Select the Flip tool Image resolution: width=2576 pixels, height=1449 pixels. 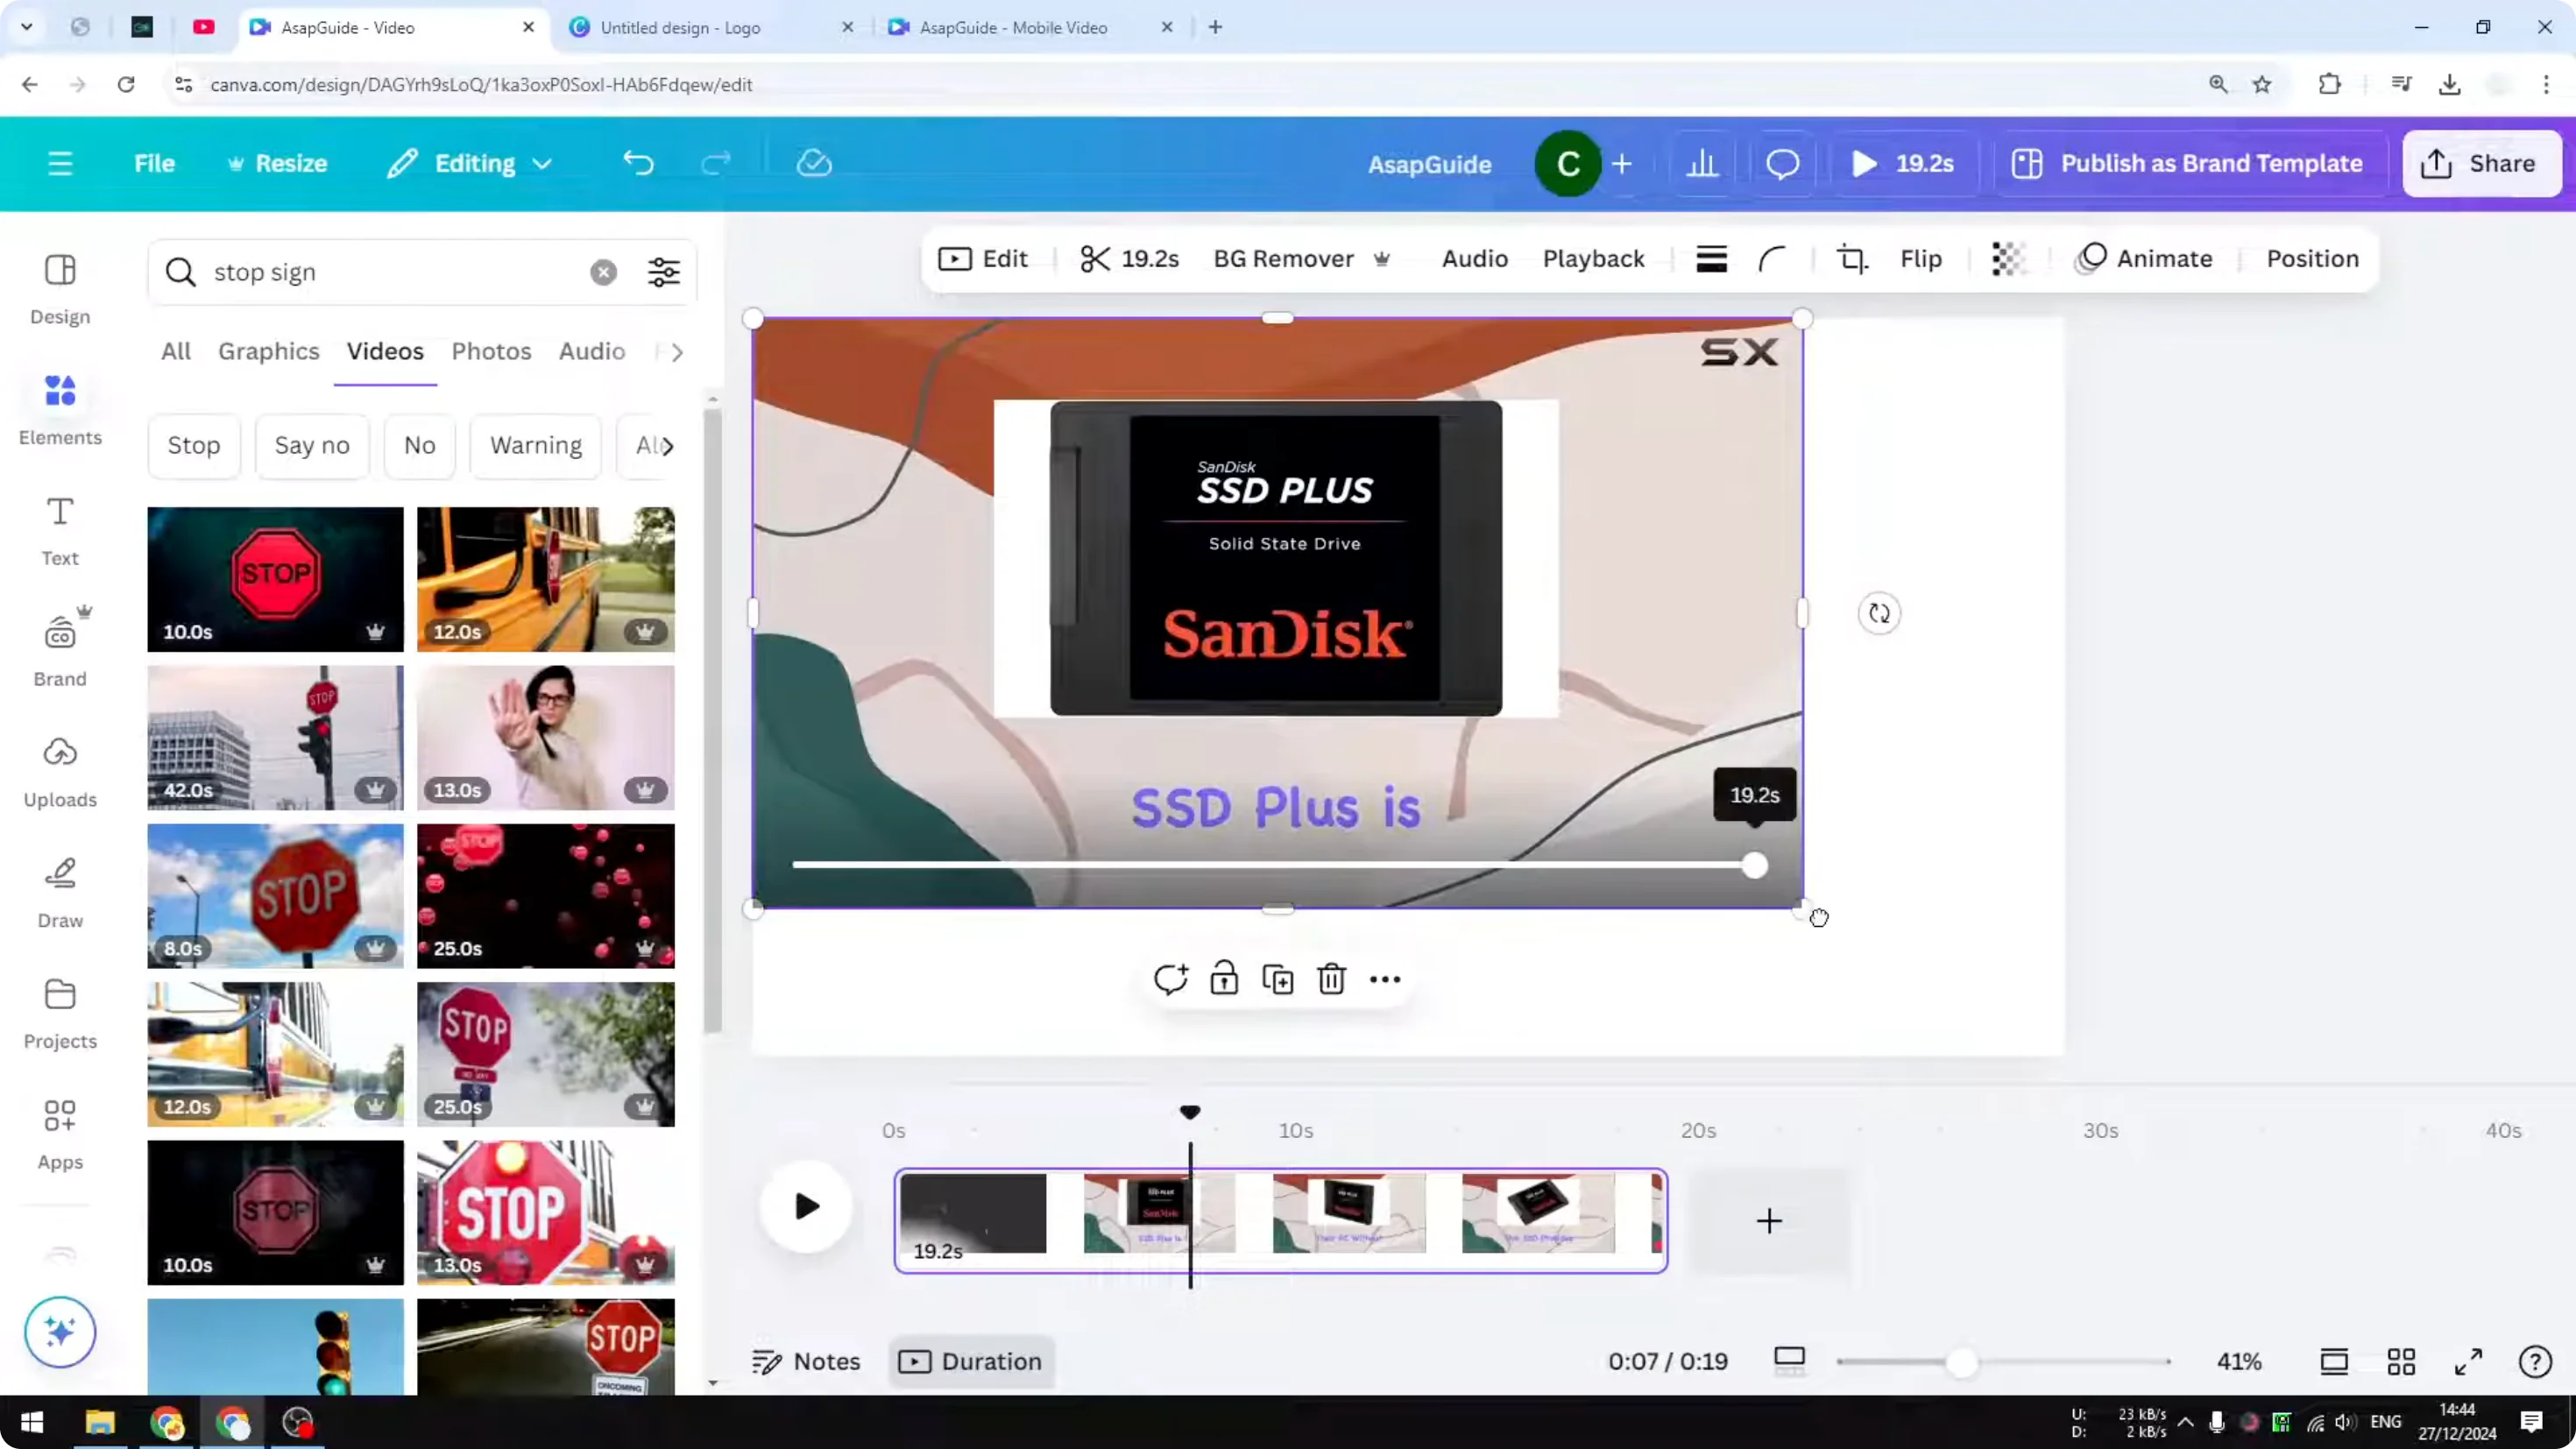click(1920, 258)
